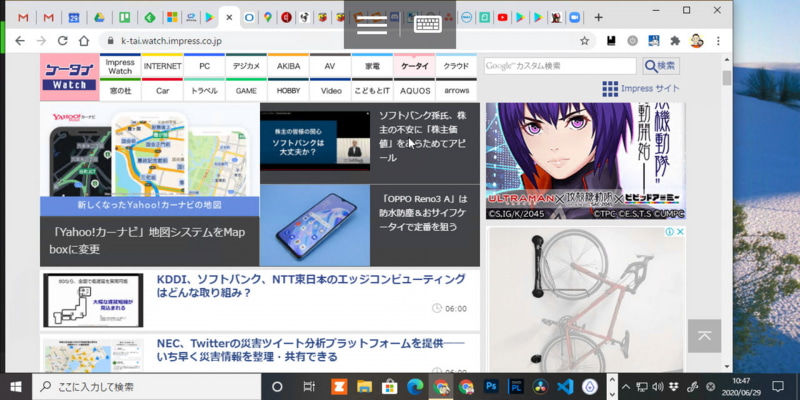Image resolution: width=800 pixels, height=400 pixels.
Task: Open the Windows Start menu
Action: pos(16,387)
